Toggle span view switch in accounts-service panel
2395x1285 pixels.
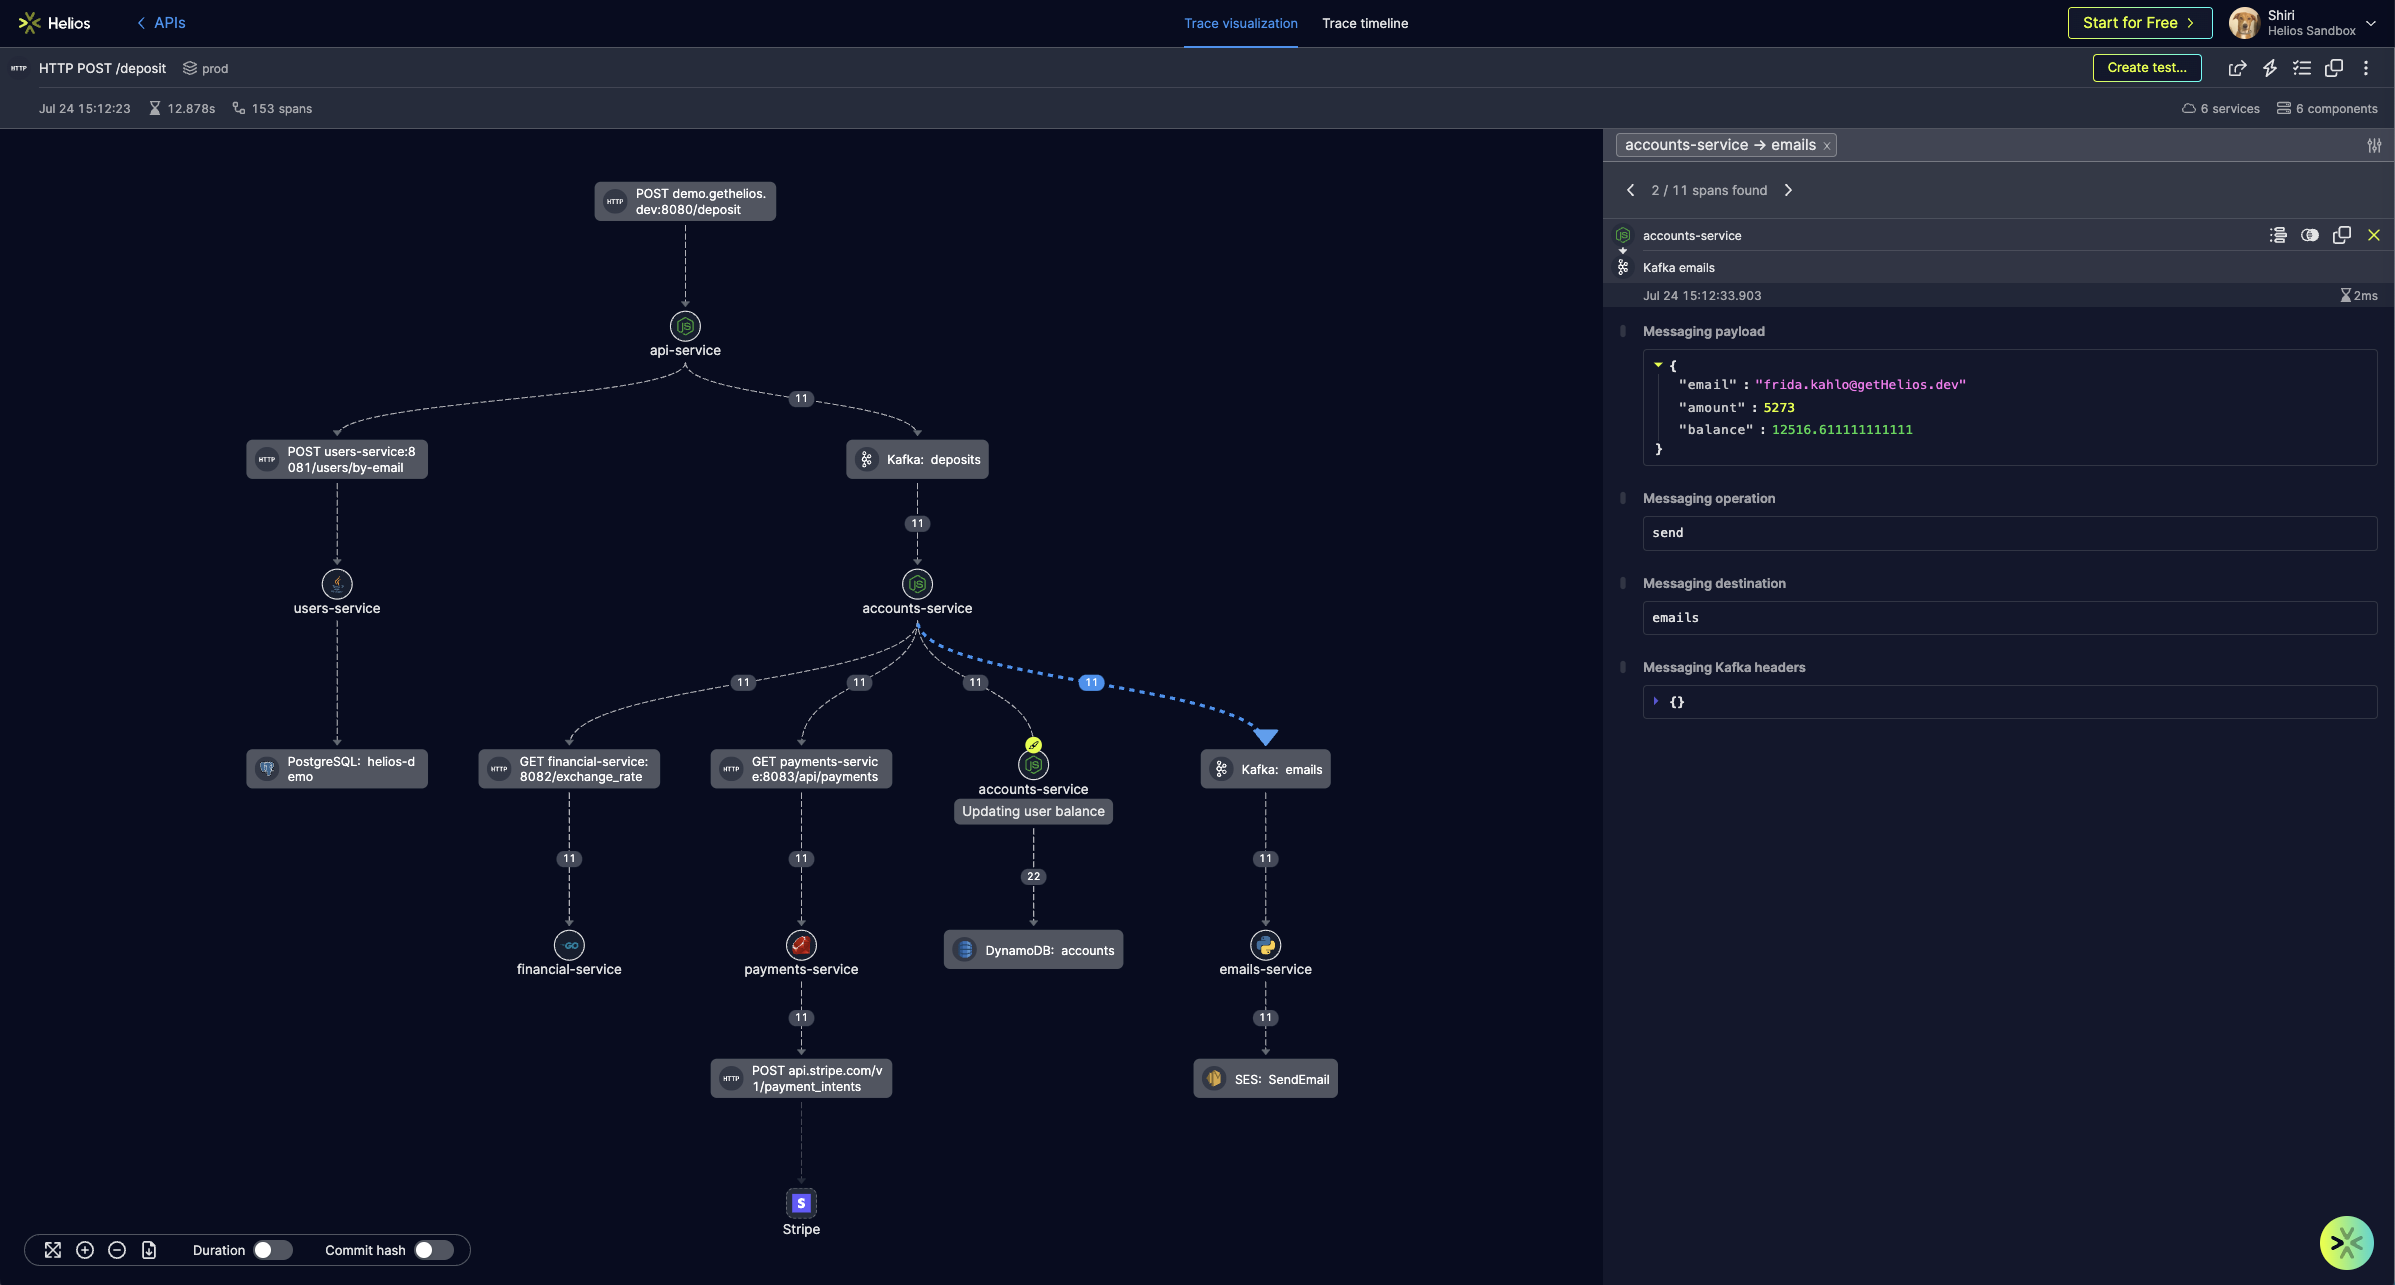[x=2309, y=235]
